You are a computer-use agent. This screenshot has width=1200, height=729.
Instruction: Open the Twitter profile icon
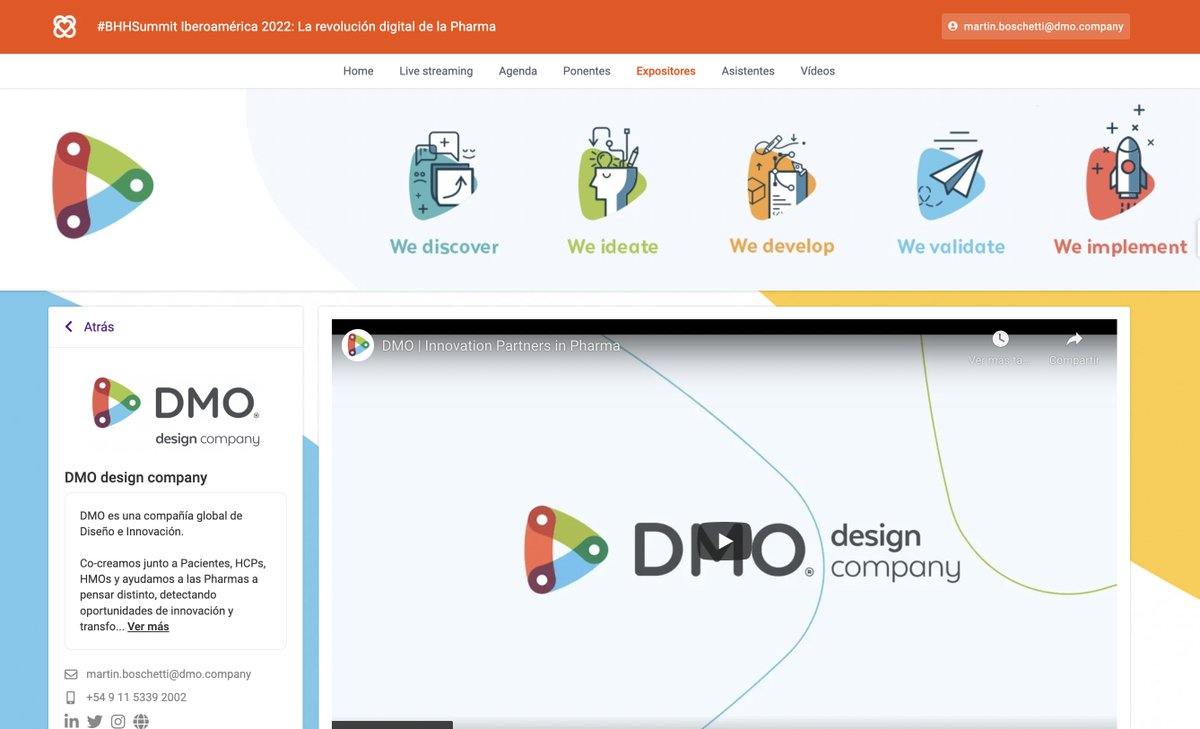click(95, 721)
